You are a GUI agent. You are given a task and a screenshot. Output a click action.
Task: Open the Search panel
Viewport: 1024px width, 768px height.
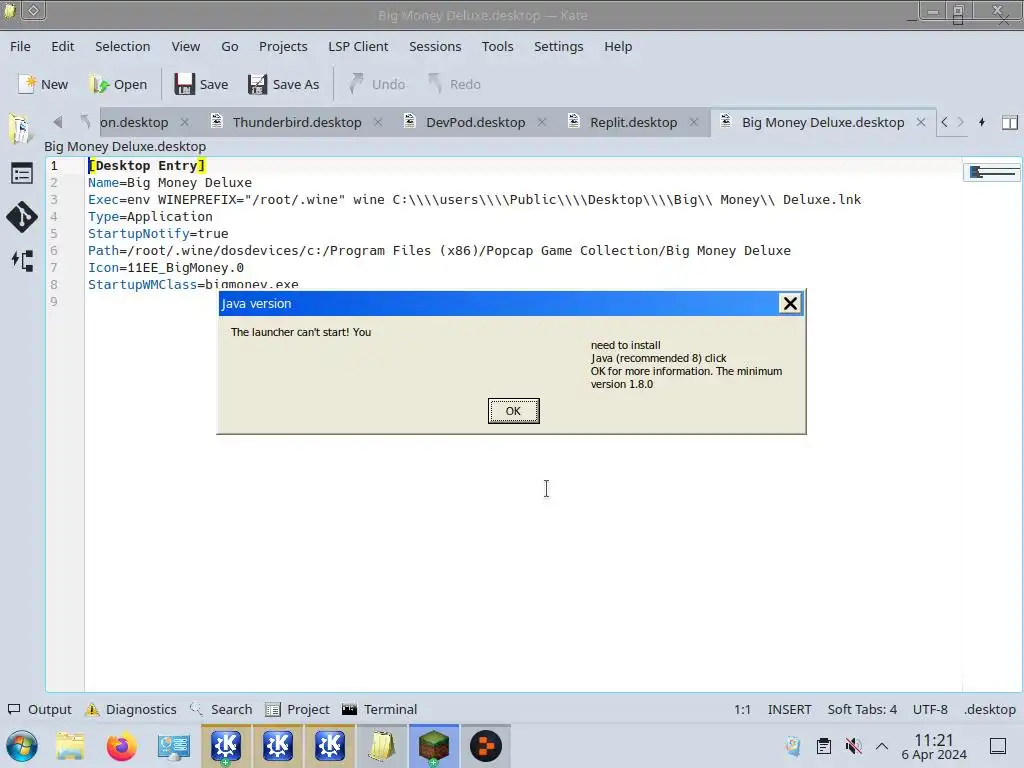(221, 709)
